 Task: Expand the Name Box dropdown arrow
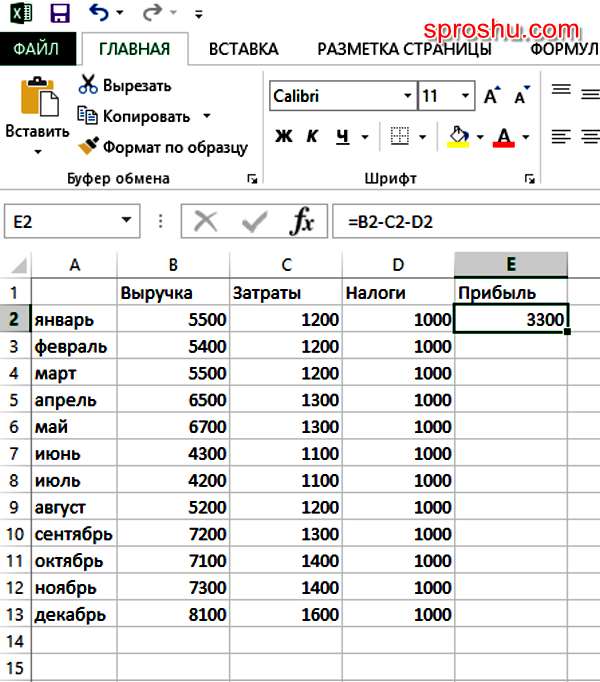pos(126,221)
